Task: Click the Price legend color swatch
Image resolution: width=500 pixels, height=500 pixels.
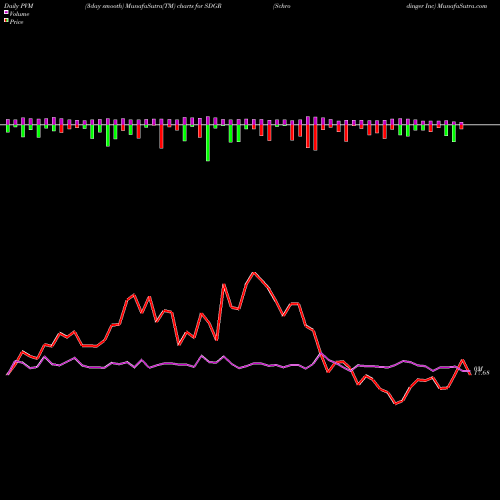Action: click(6, 20)
